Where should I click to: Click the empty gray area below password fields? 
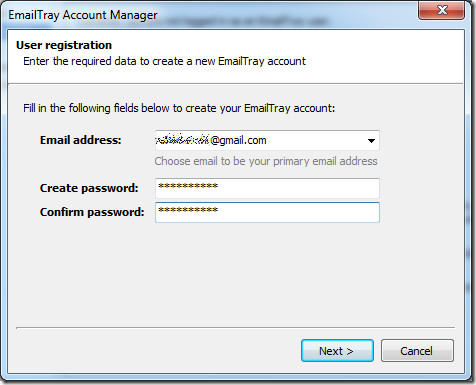tap(233, 273)
